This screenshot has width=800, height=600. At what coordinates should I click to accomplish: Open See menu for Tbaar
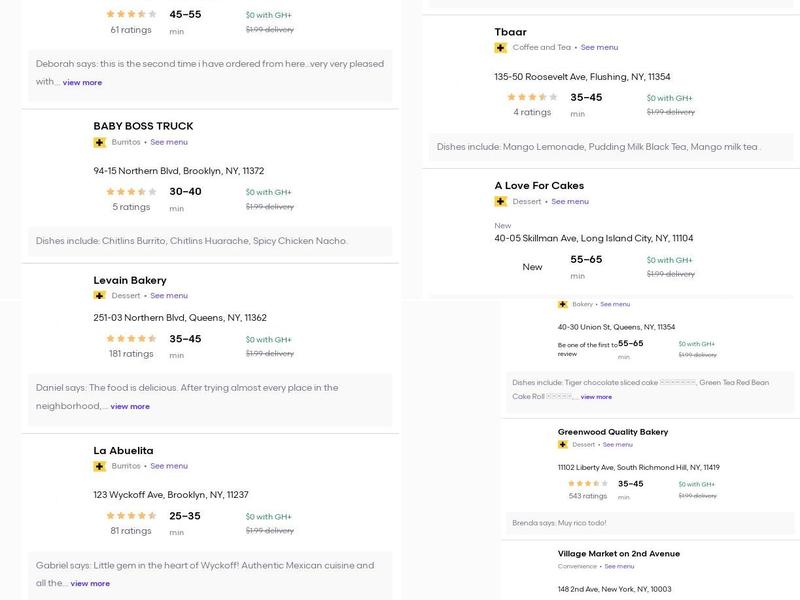click(599, 48)
